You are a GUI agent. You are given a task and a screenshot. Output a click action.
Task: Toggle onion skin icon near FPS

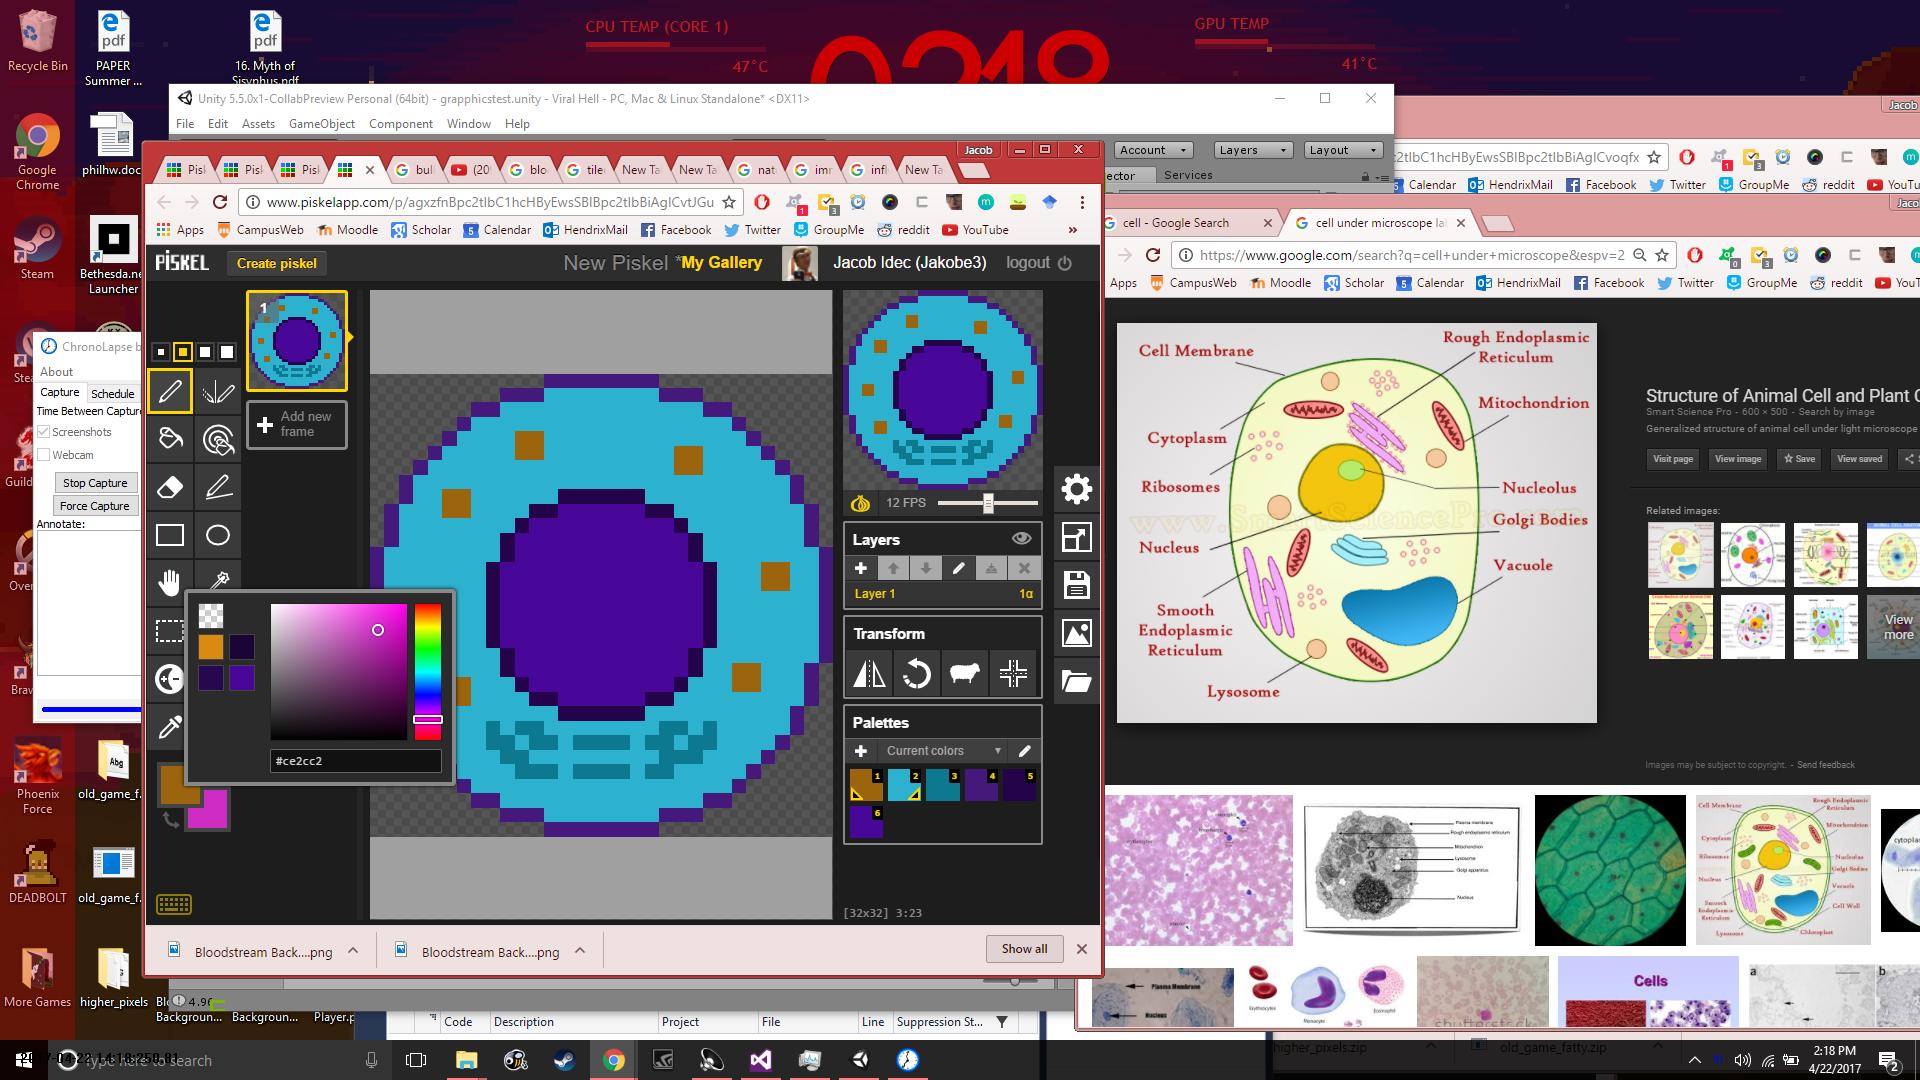pyautogui.click(x=860, y=503)
